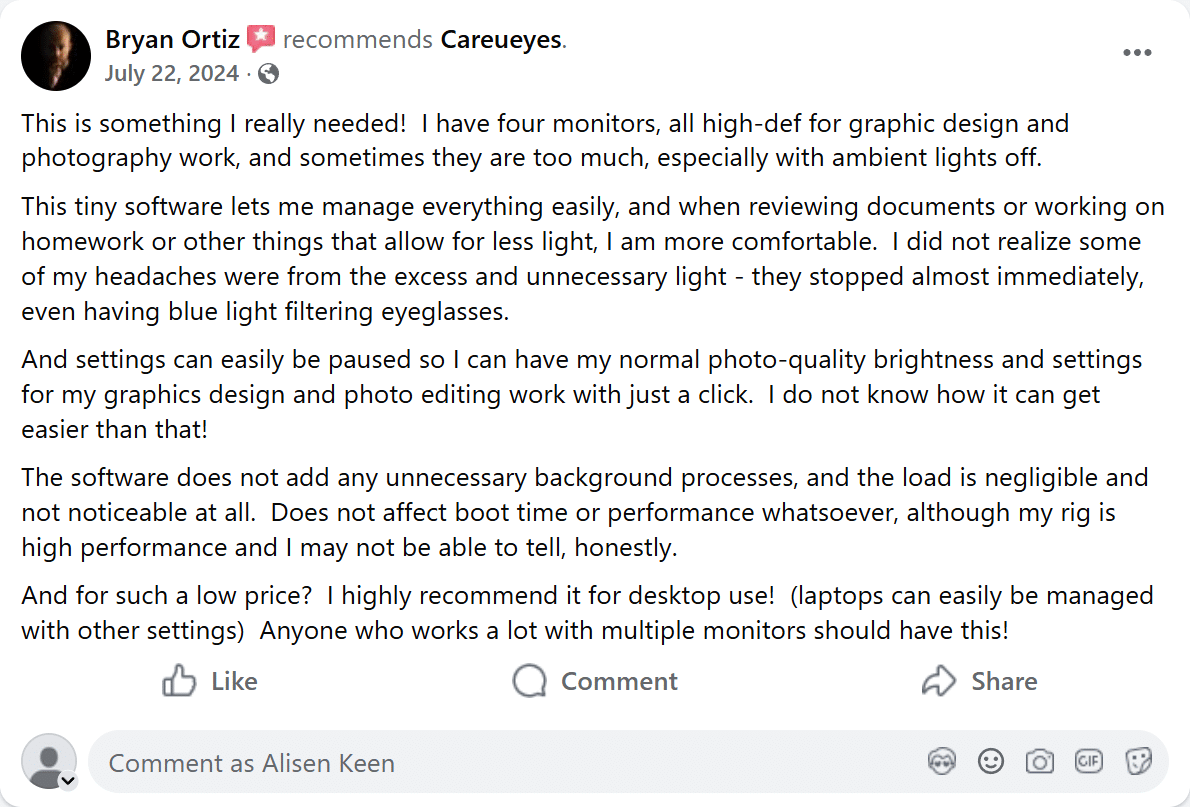Click the thumbs-up Like icon
Image resolution: width=1190 pixels, height=807 pixels.
pos(178,681)
